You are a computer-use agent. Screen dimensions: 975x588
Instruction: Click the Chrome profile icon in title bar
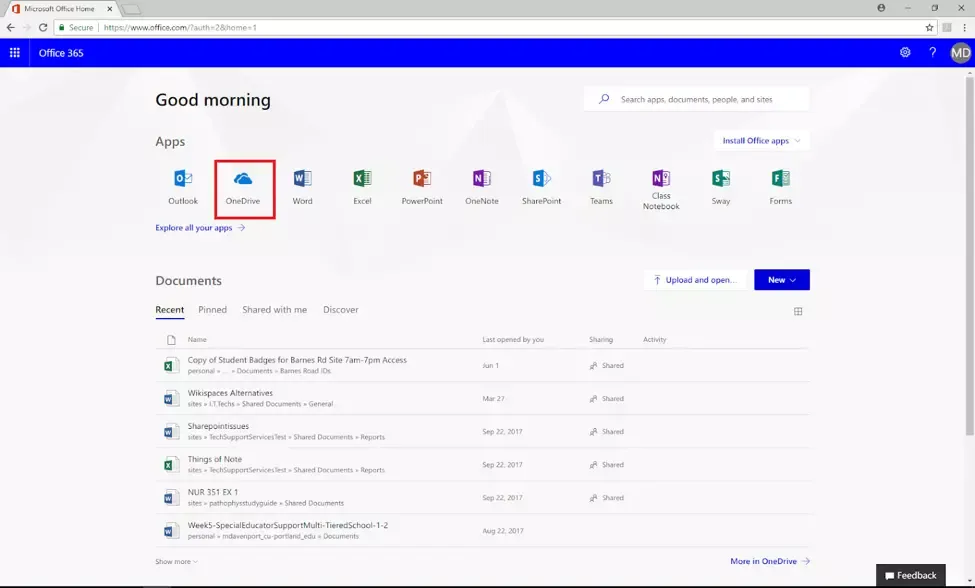coord(881,8)
